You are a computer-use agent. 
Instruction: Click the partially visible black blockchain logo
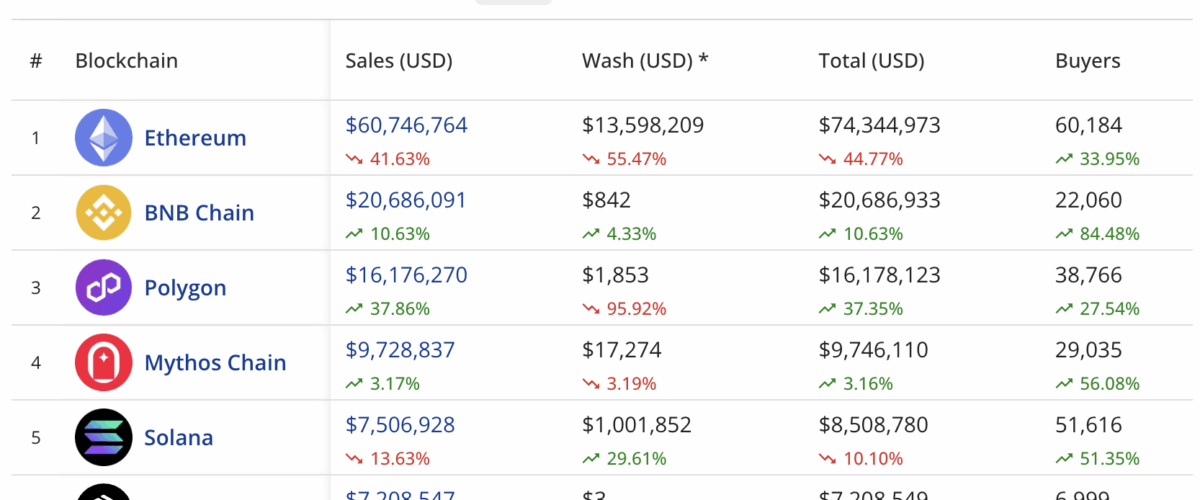pos(103,492)
